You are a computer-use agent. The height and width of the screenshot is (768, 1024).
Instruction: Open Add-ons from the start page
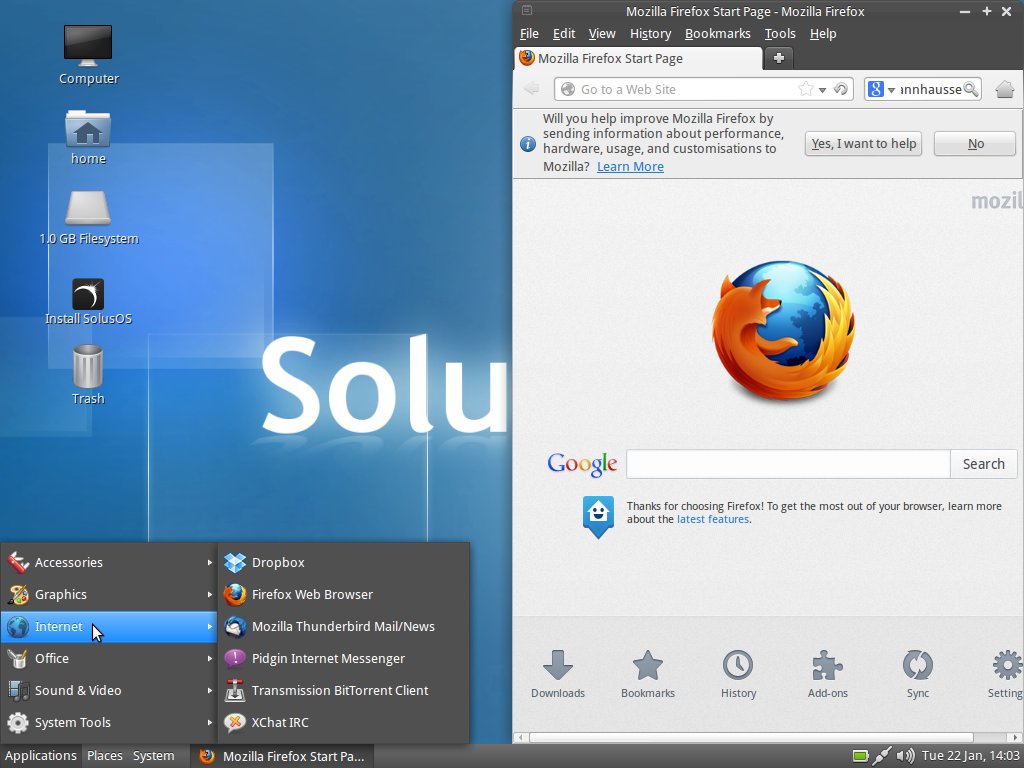[827, 674]
